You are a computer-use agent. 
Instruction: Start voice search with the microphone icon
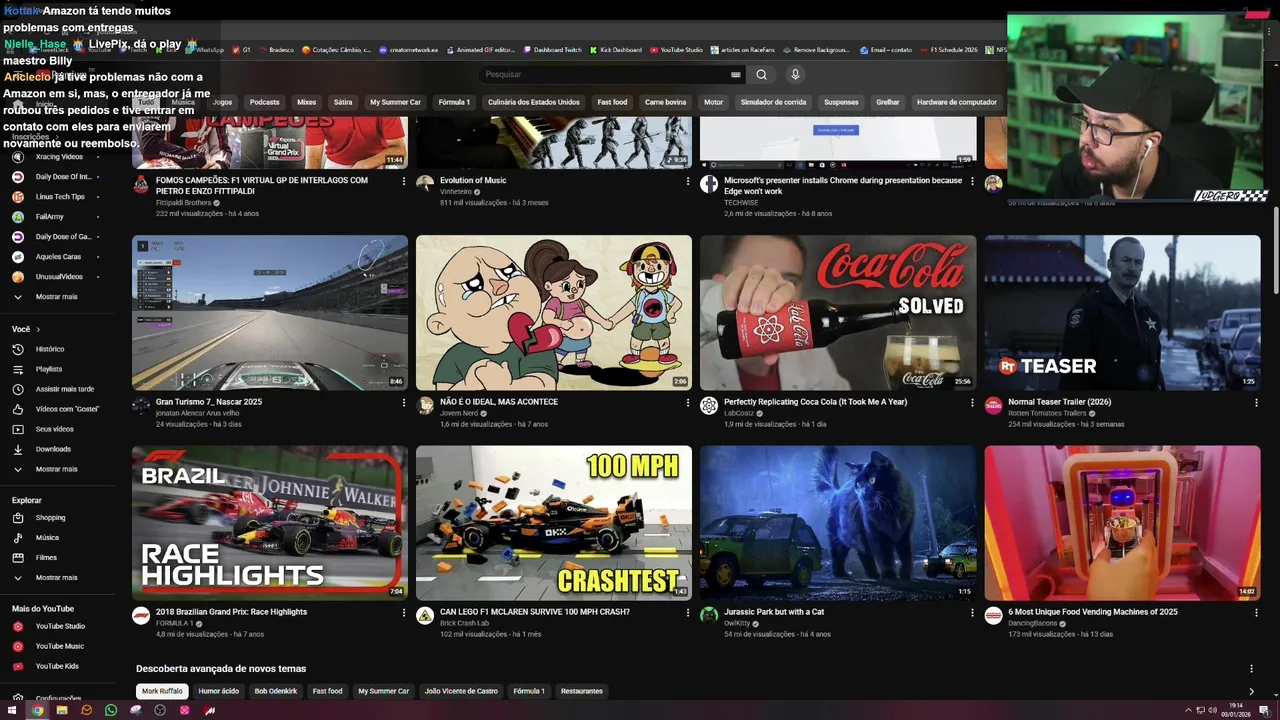coord(795,74)
